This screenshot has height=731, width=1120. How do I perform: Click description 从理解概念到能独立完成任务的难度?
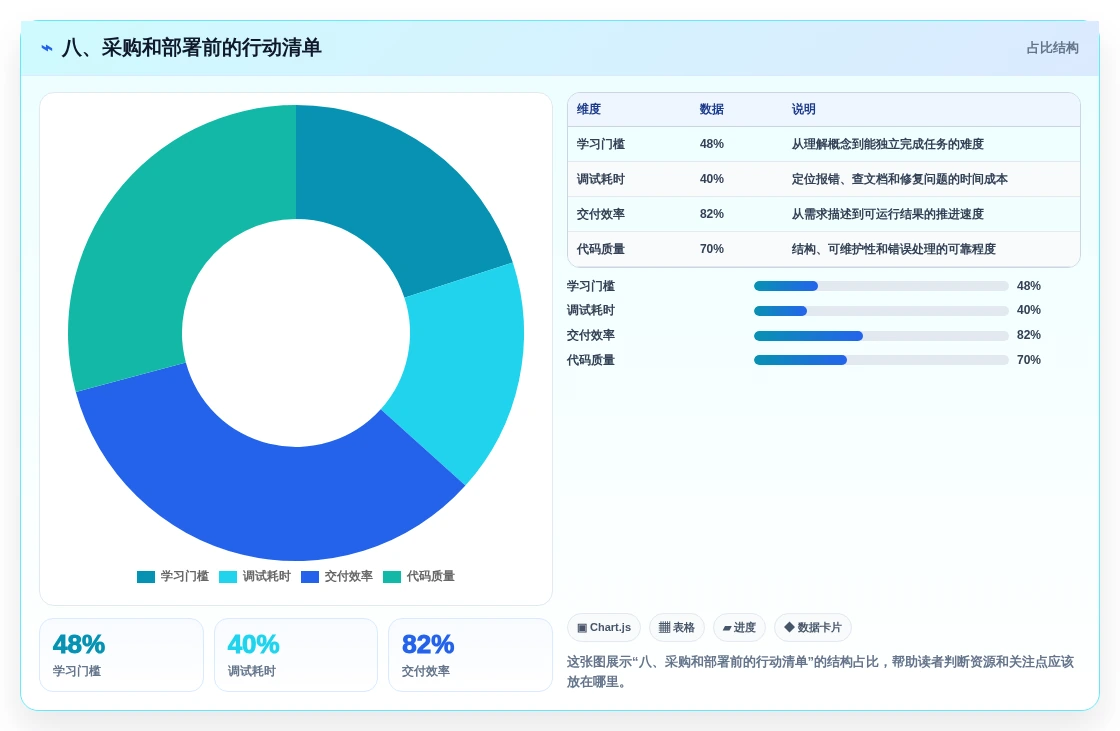tap(887, 144)
